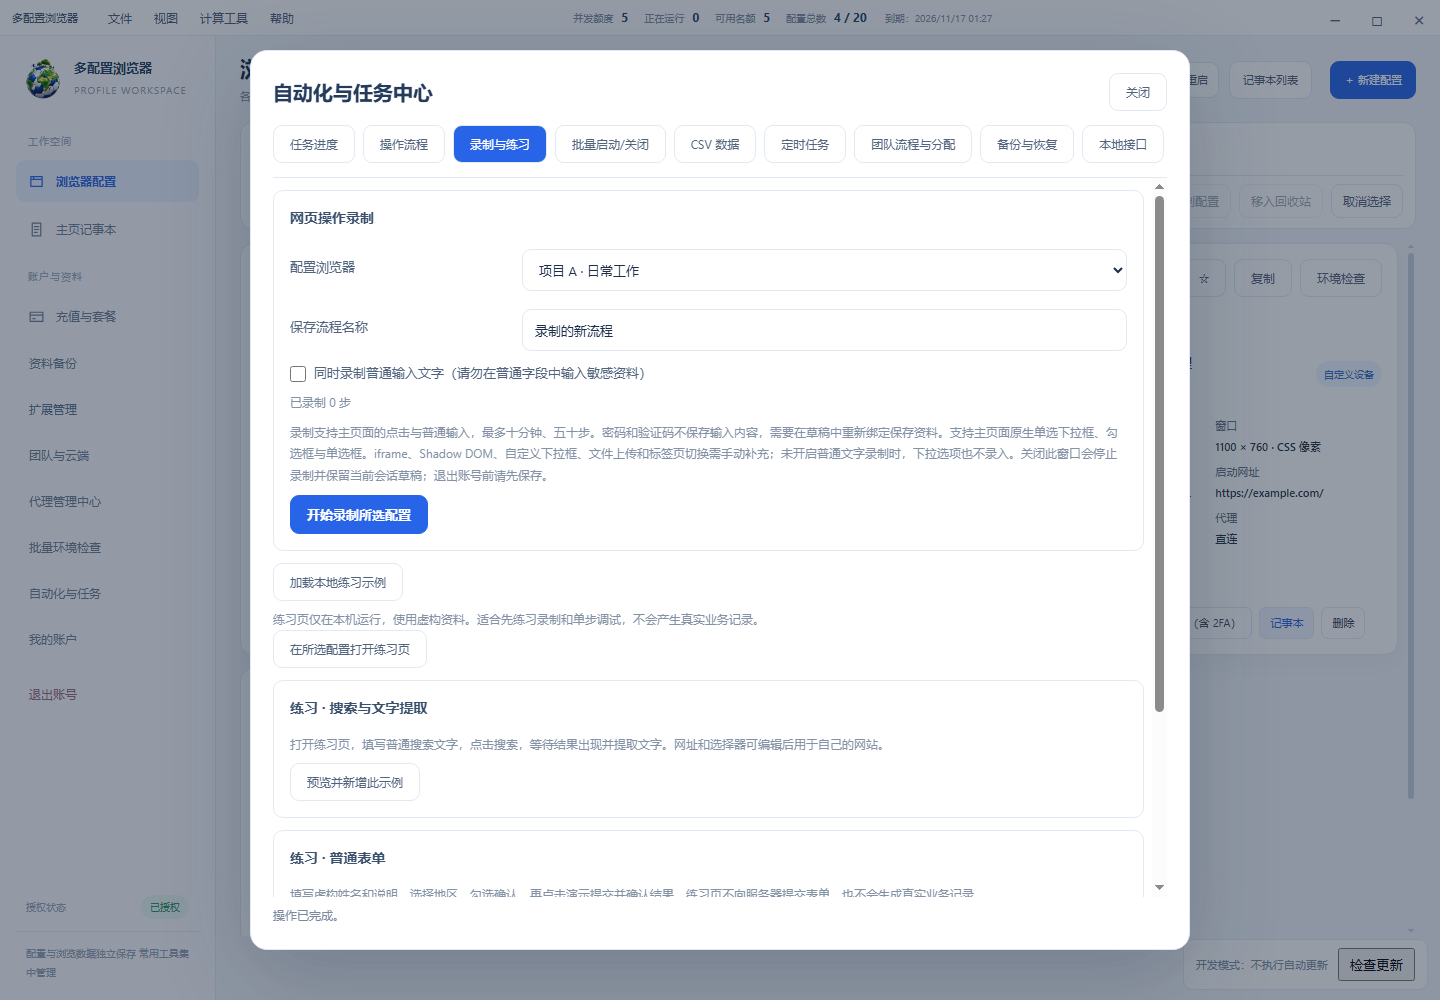Click the dialog scrollbar down arrow
Viewport: 1440px width, 1000px height.
point(1160,887)
